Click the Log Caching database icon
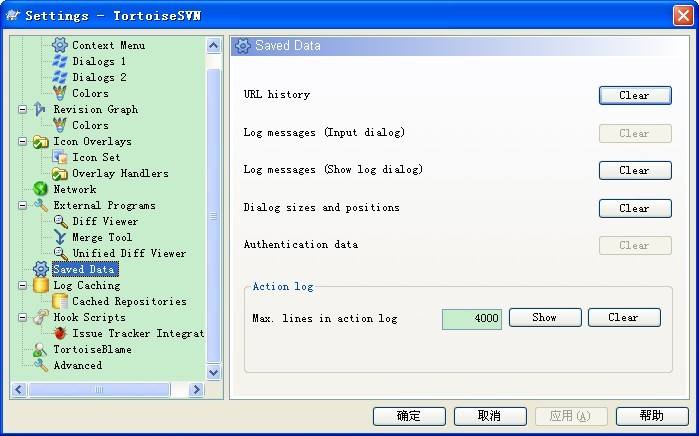Screen dimensions: 699x436 (x=41, y=285)
